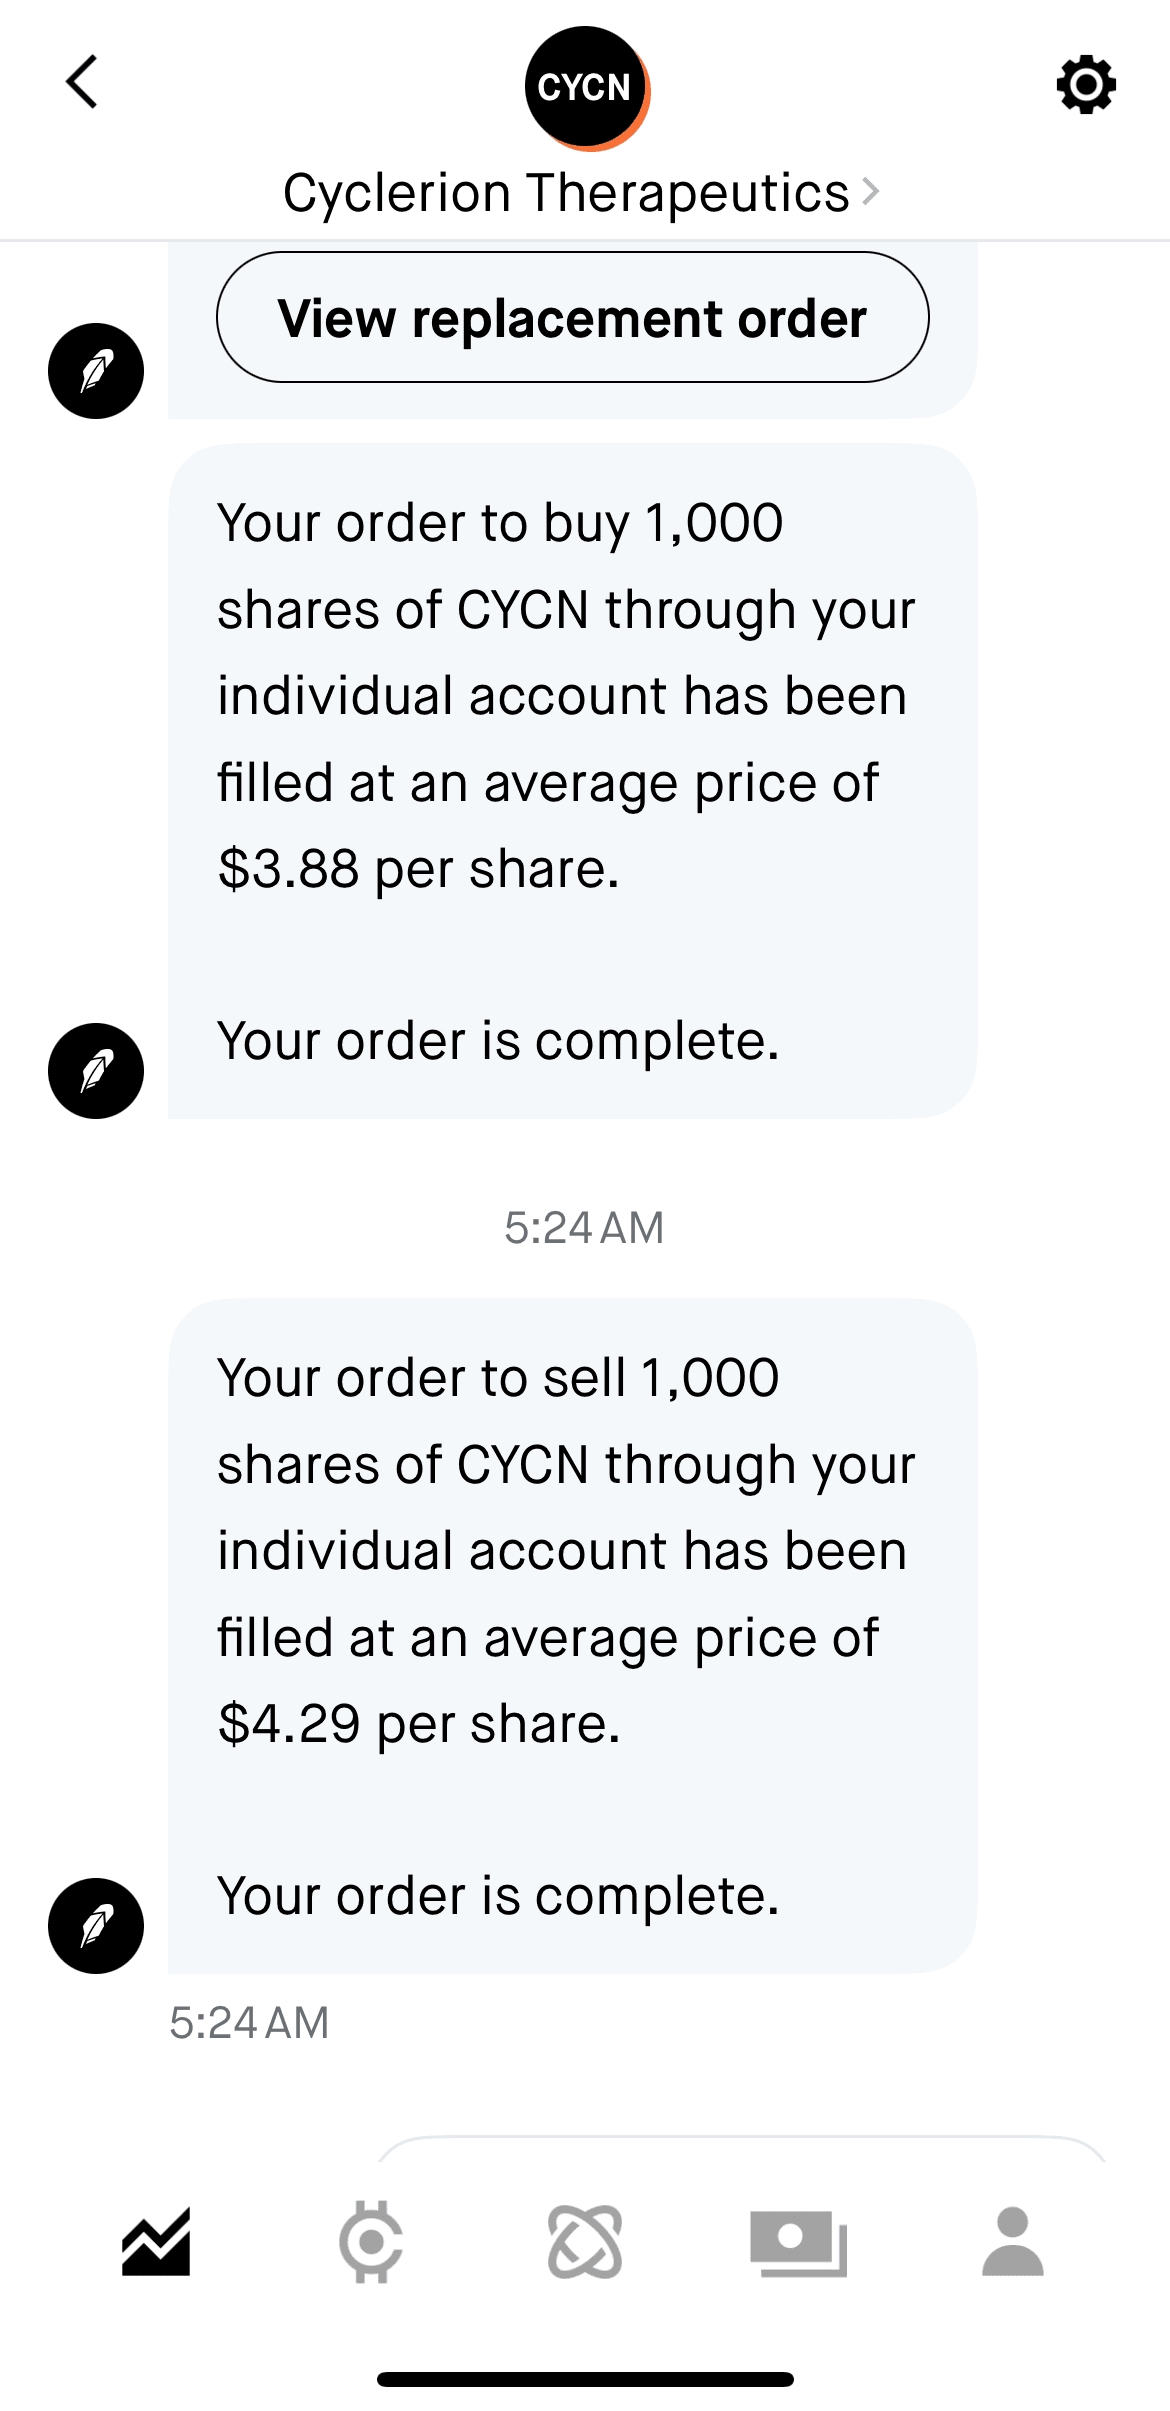Open the Investing chart tab

point(156,2242)
